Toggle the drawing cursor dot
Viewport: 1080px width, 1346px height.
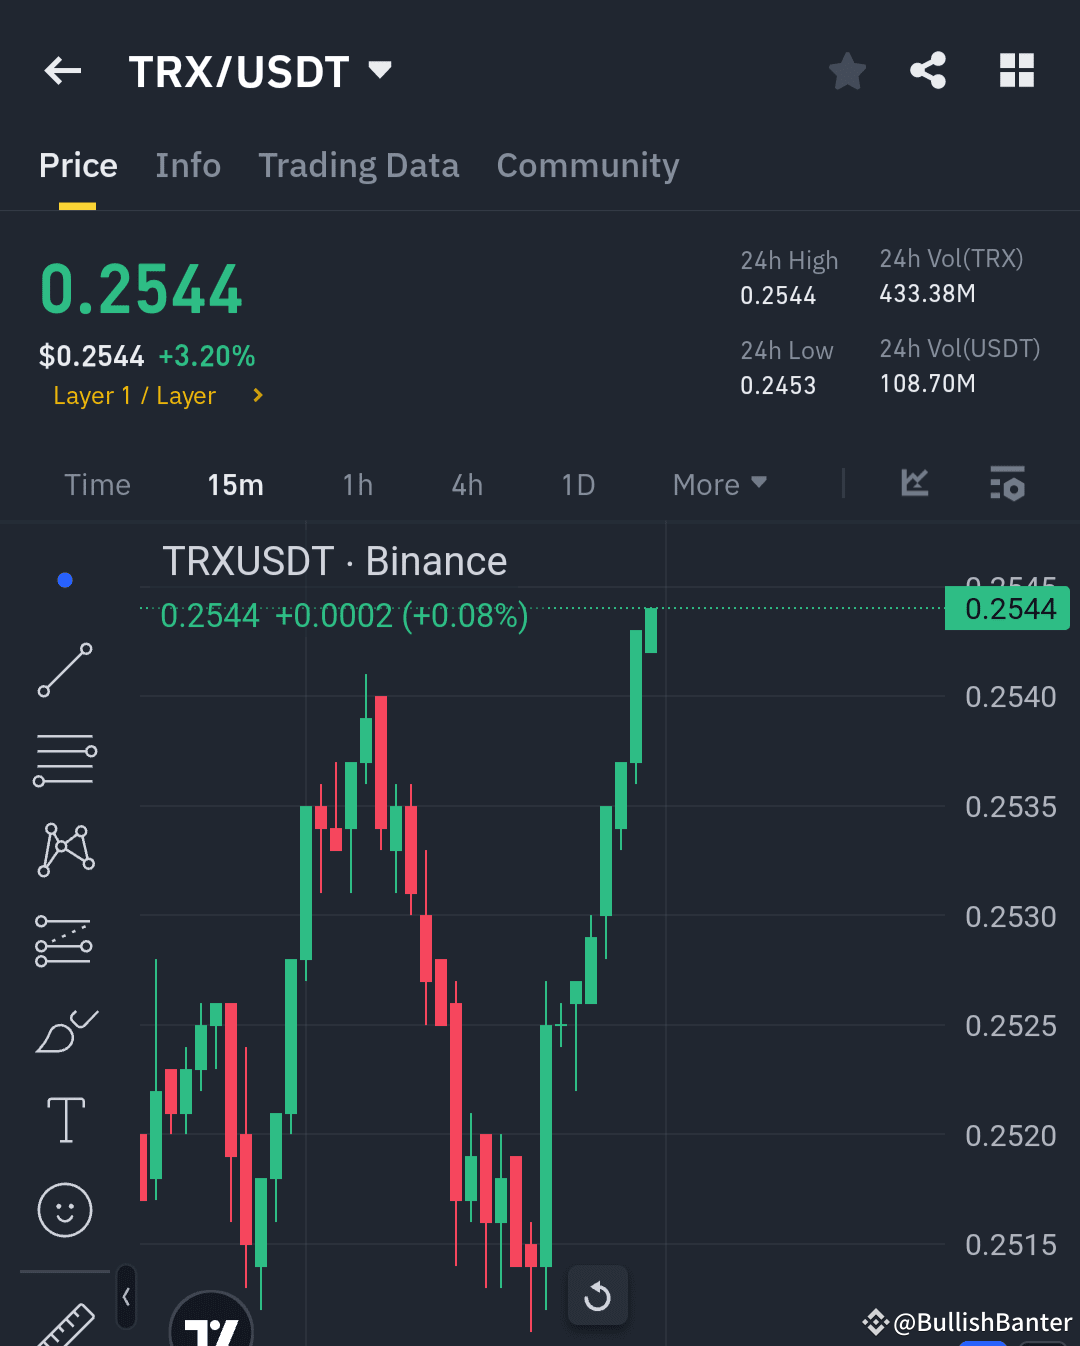[x=64, y=578]
